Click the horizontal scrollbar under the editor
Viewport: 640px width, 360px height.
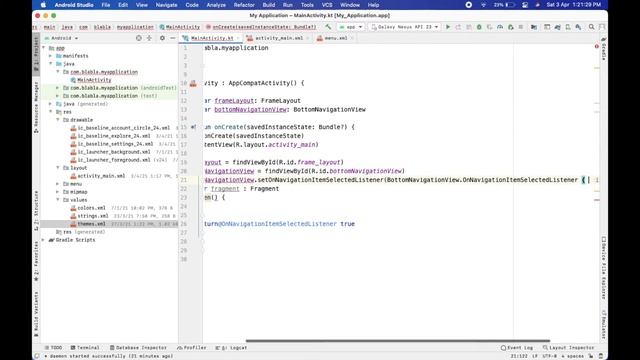[x=398, y=340]
